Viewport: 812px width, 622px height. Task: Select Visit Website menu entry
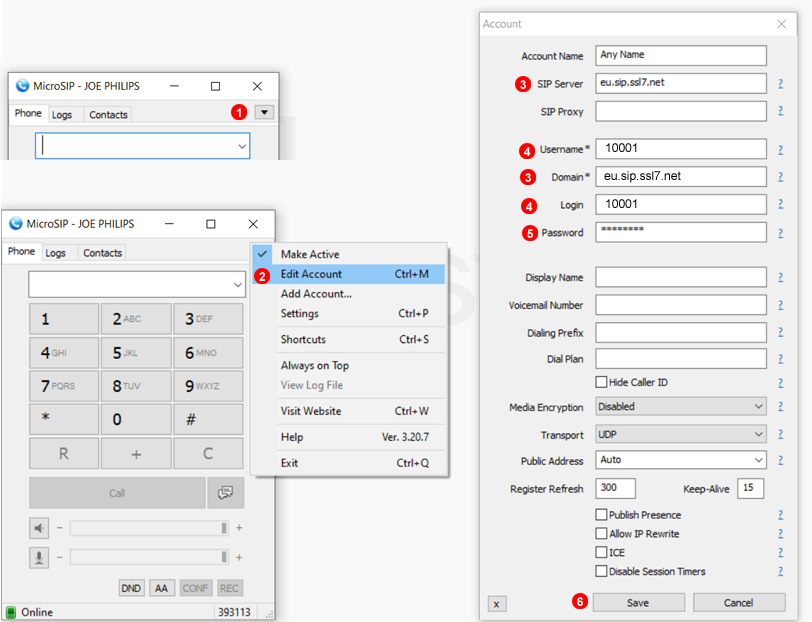tap(349, 411)
